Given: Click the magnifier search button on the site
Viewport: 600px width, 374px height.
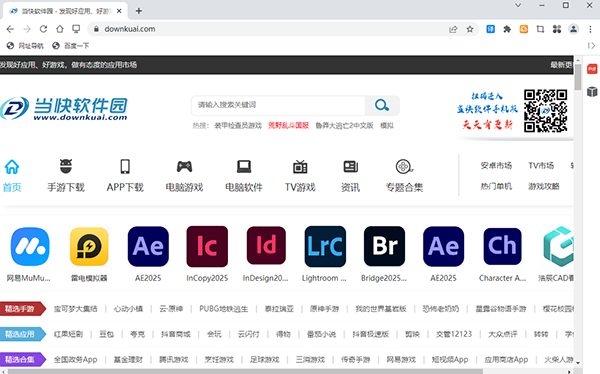Looking at the screenshot, I should point(382,105).
